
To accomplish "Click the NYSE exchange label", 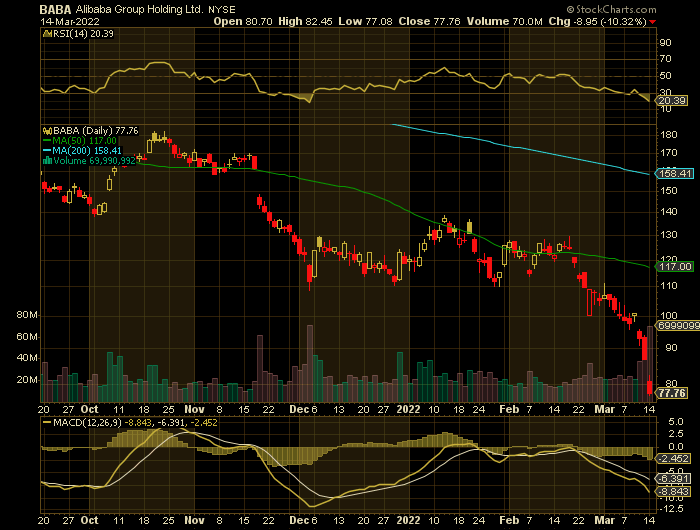I will click(222, 10).
